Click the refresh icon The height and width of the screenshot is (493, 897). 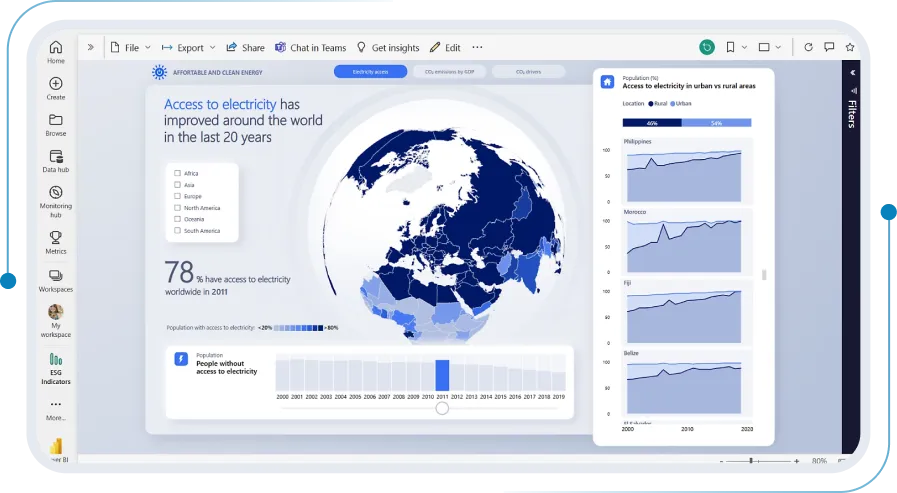[x=808, y=47]
